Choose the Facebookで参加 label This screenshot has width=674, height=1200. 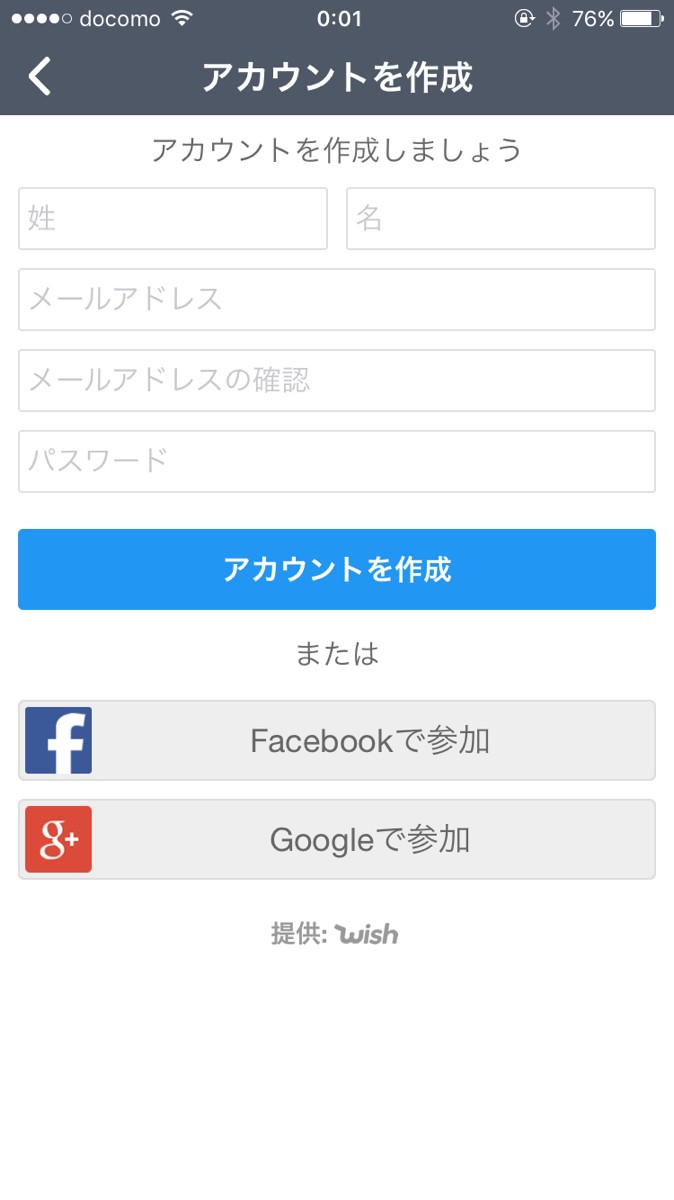point(370,741)
